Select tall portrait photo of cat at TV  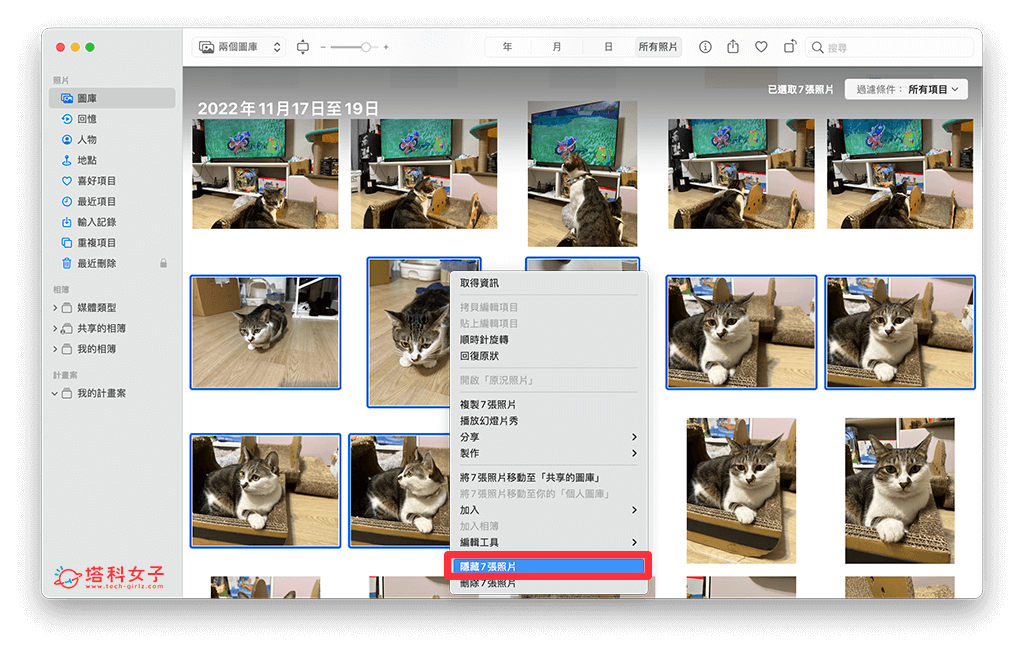(x=583, y=174)
